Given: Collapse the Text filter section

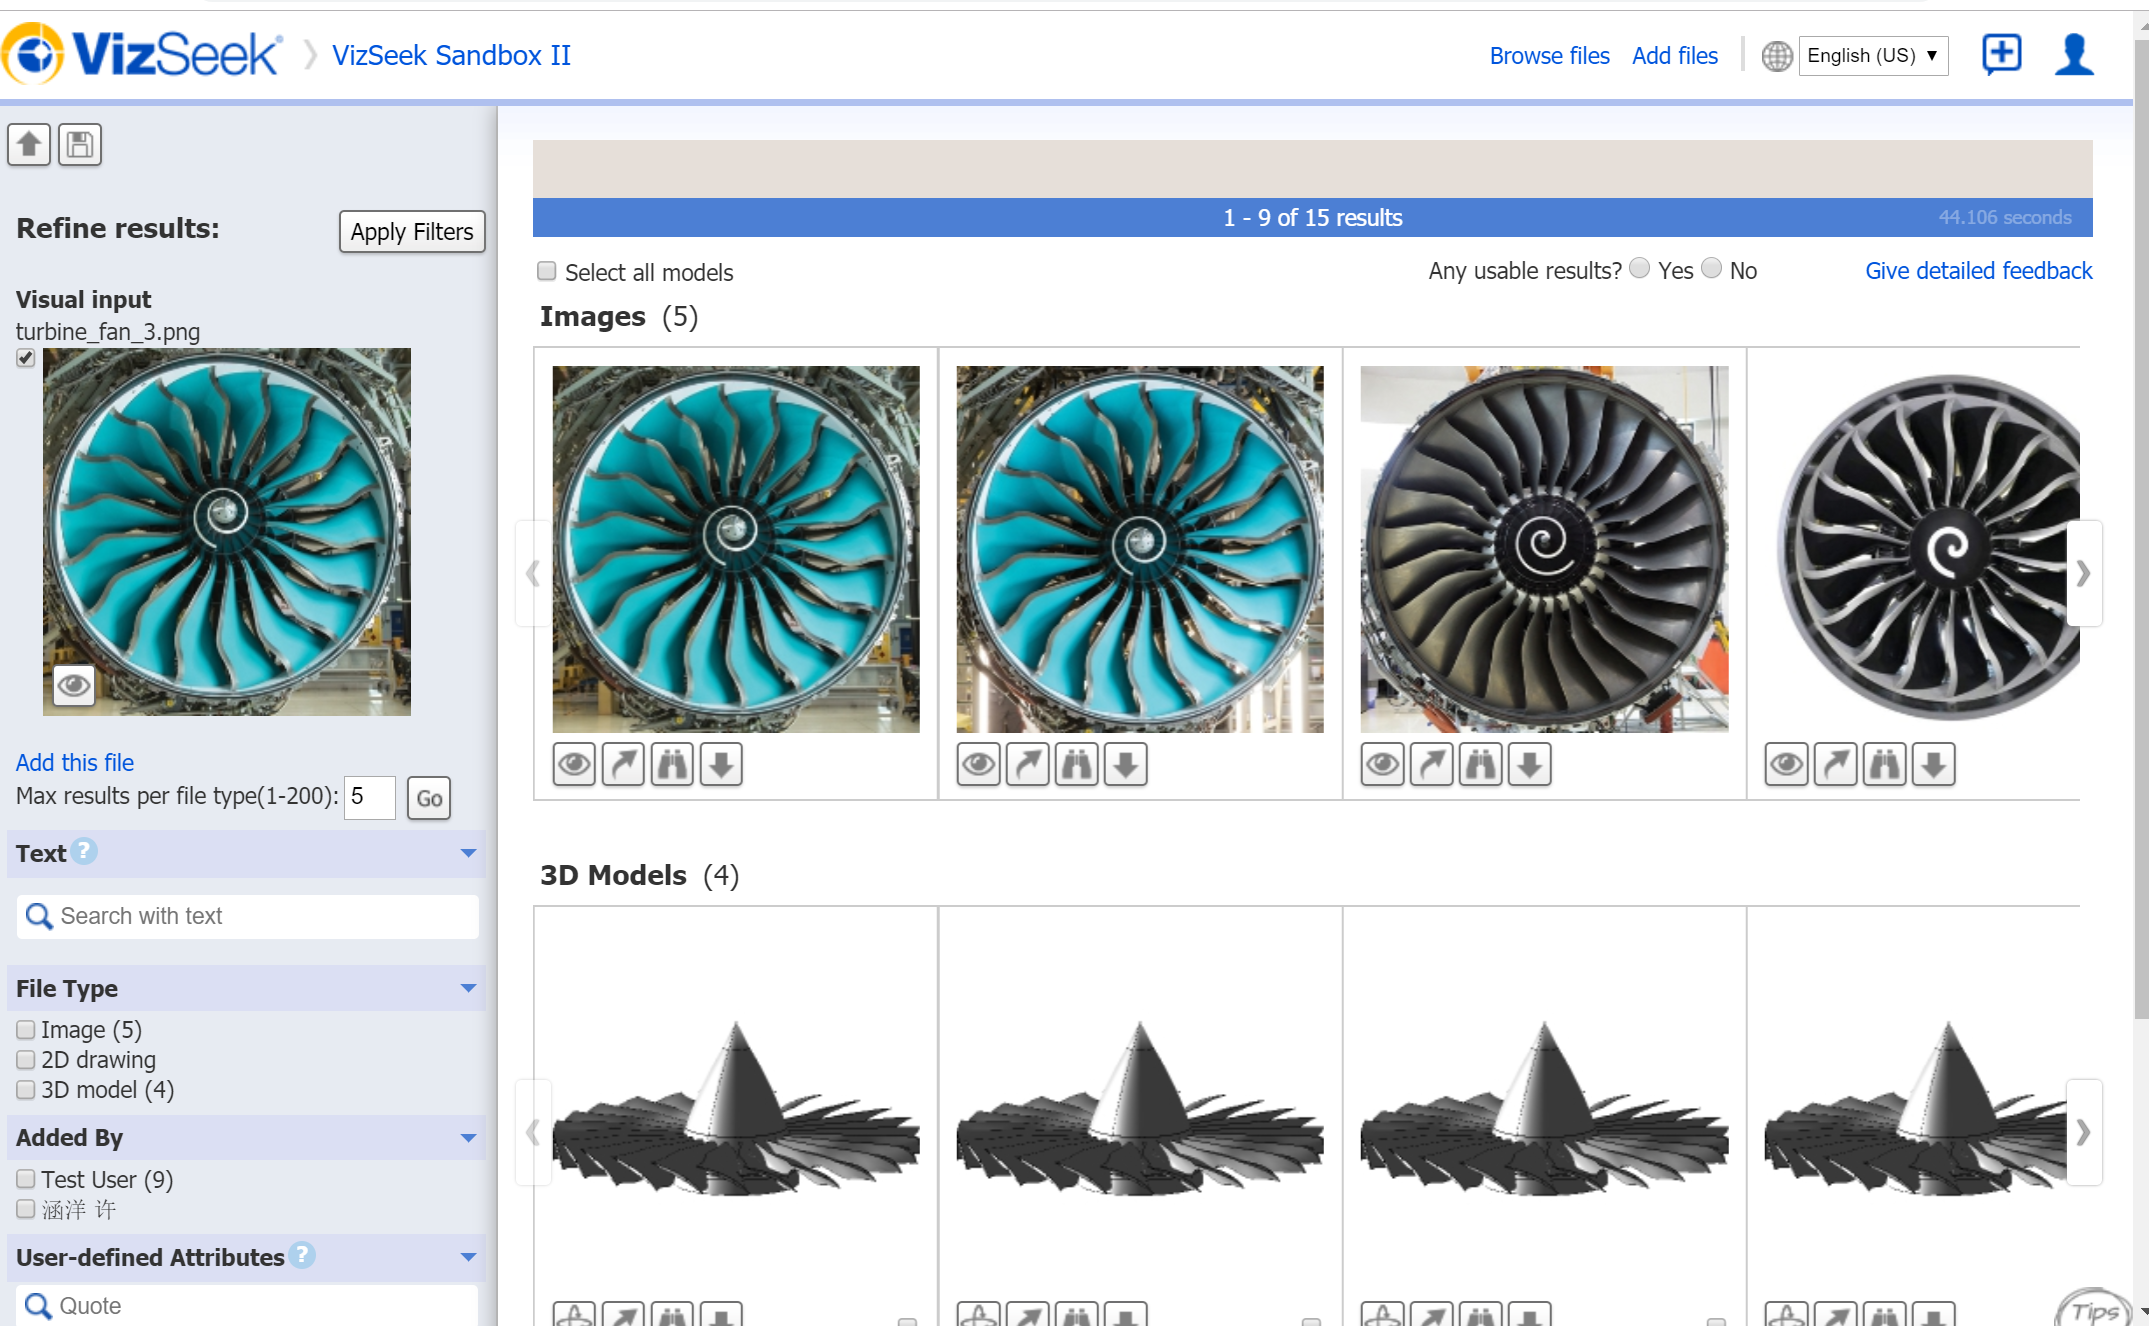Looking at the screenshot, I should [x=467, y=853].
